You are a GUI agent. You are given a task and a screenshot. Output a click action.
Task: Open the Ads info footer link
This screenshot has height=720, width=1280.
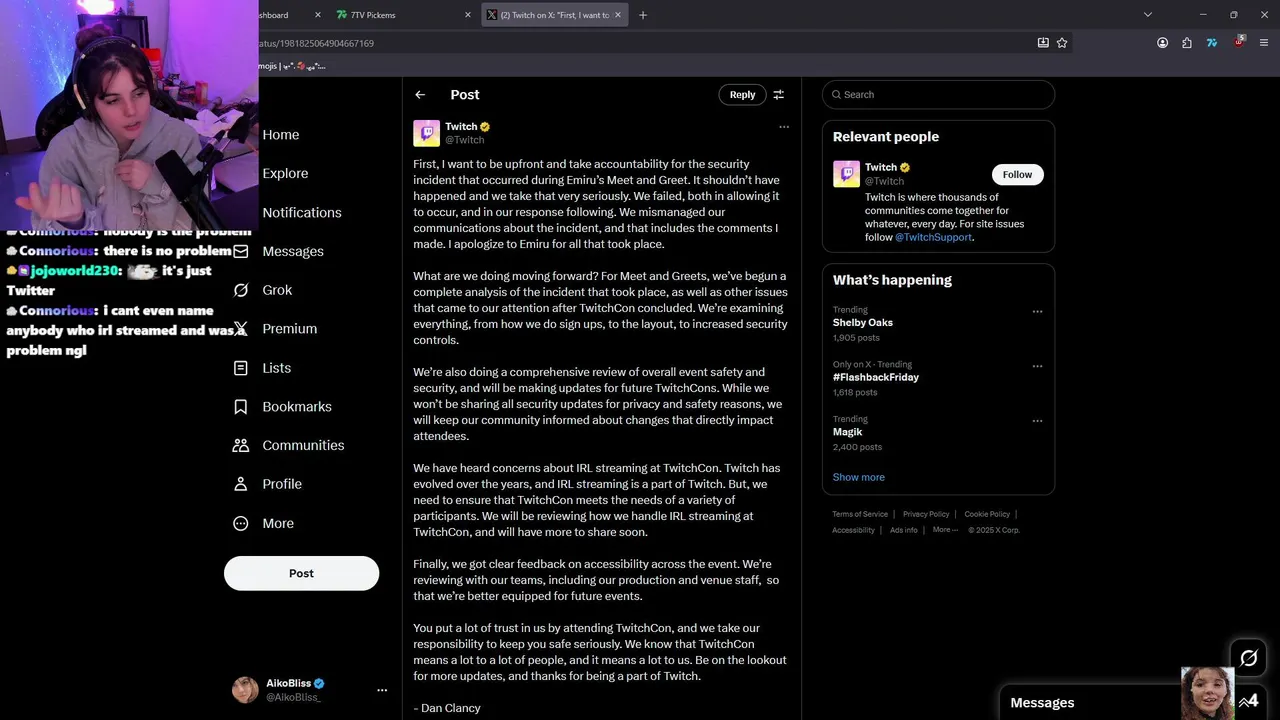click(903, 530)
